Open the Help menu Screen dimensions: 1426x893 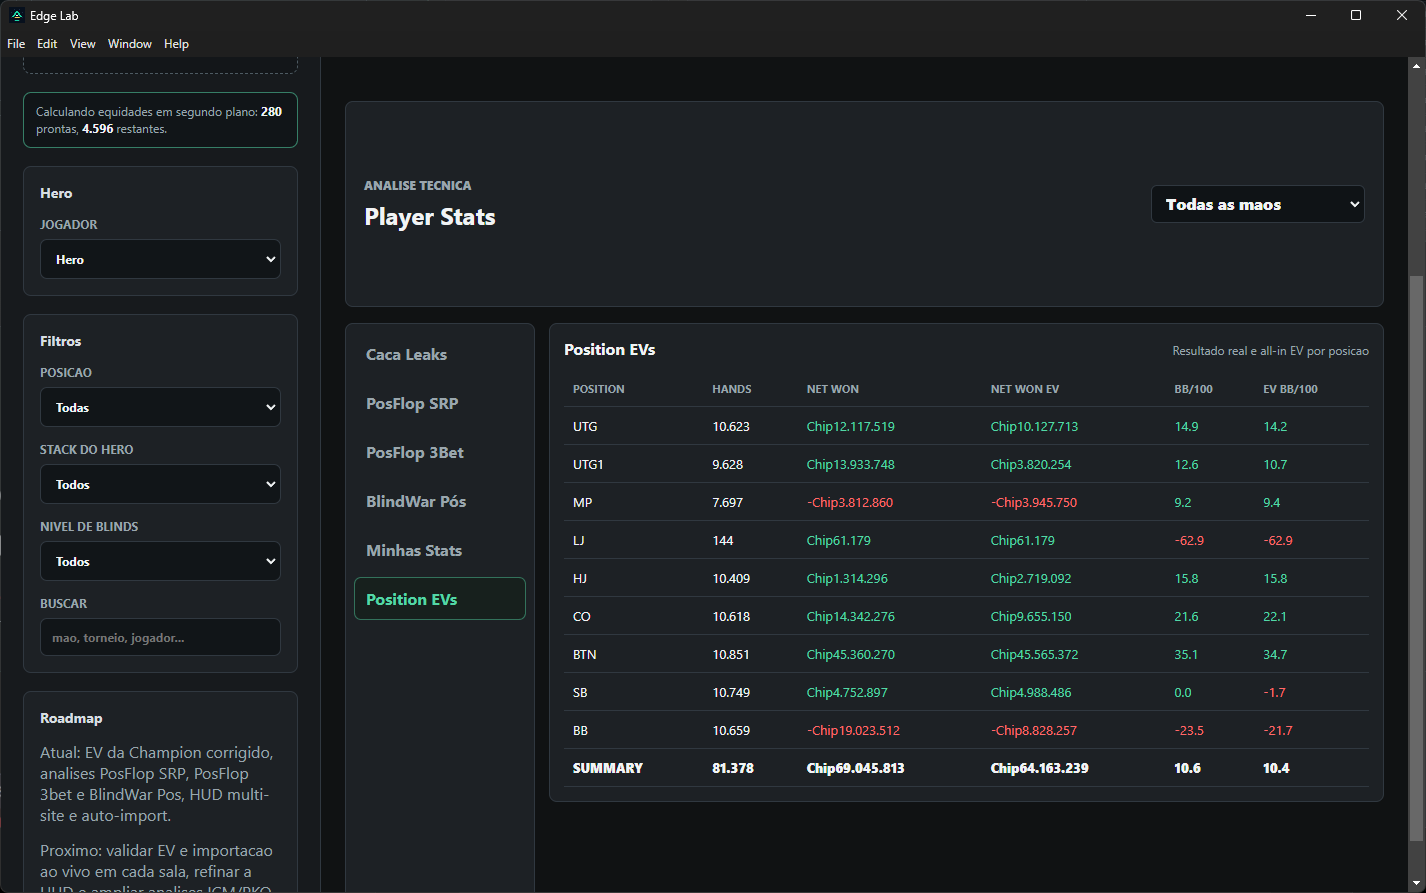(x=176, y=44)
